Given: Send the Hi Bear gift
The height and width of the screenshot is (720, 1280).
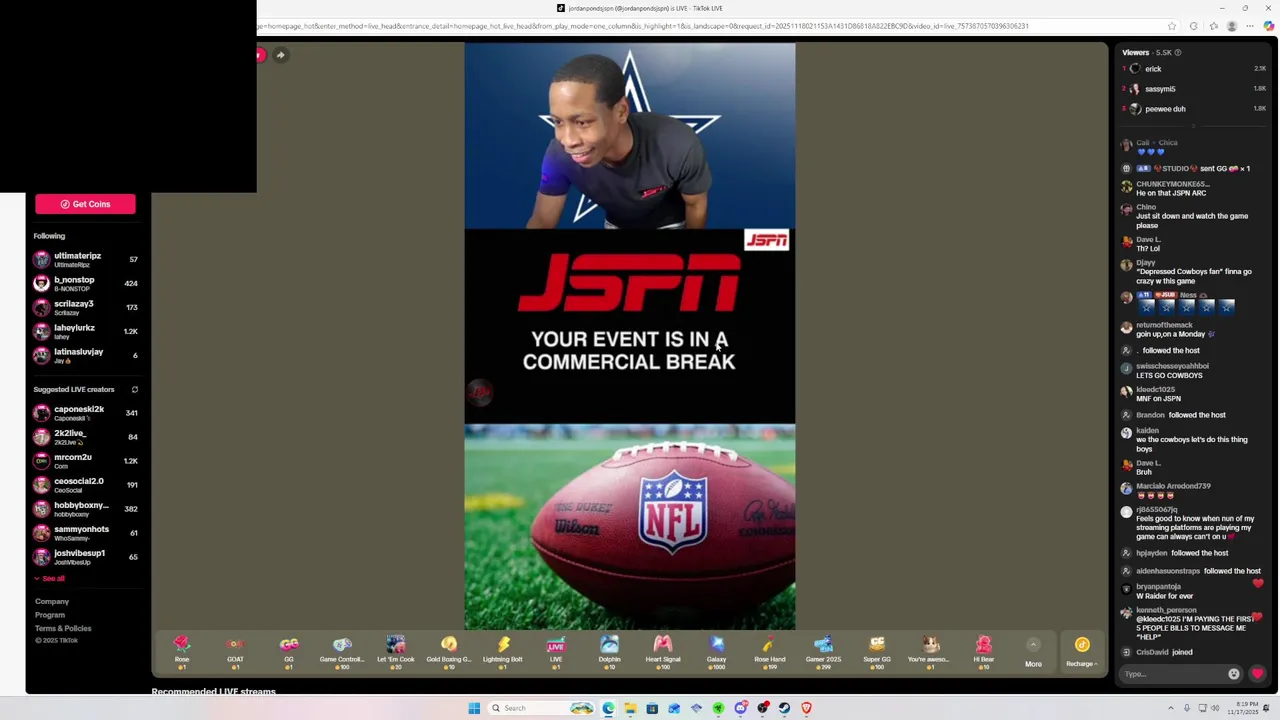Looking at the screenshot, I should point(984,651).
